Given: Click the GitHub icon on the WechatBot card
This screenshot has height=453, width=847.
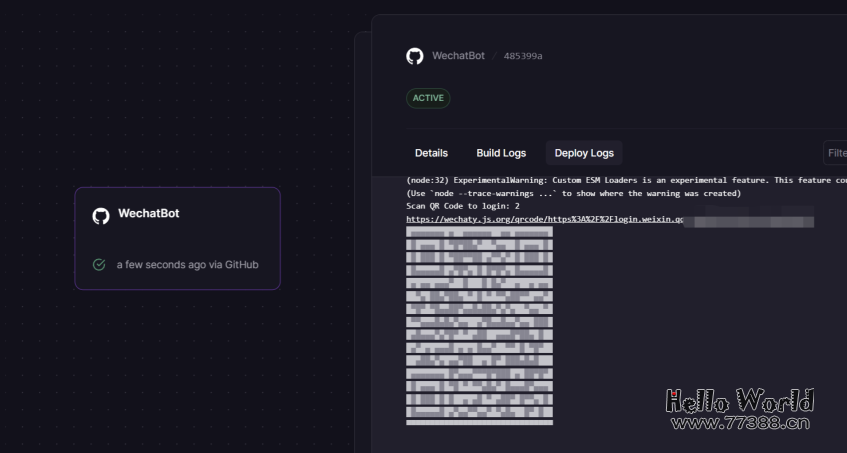Looking at the screenshot, I should click(101, 215).
